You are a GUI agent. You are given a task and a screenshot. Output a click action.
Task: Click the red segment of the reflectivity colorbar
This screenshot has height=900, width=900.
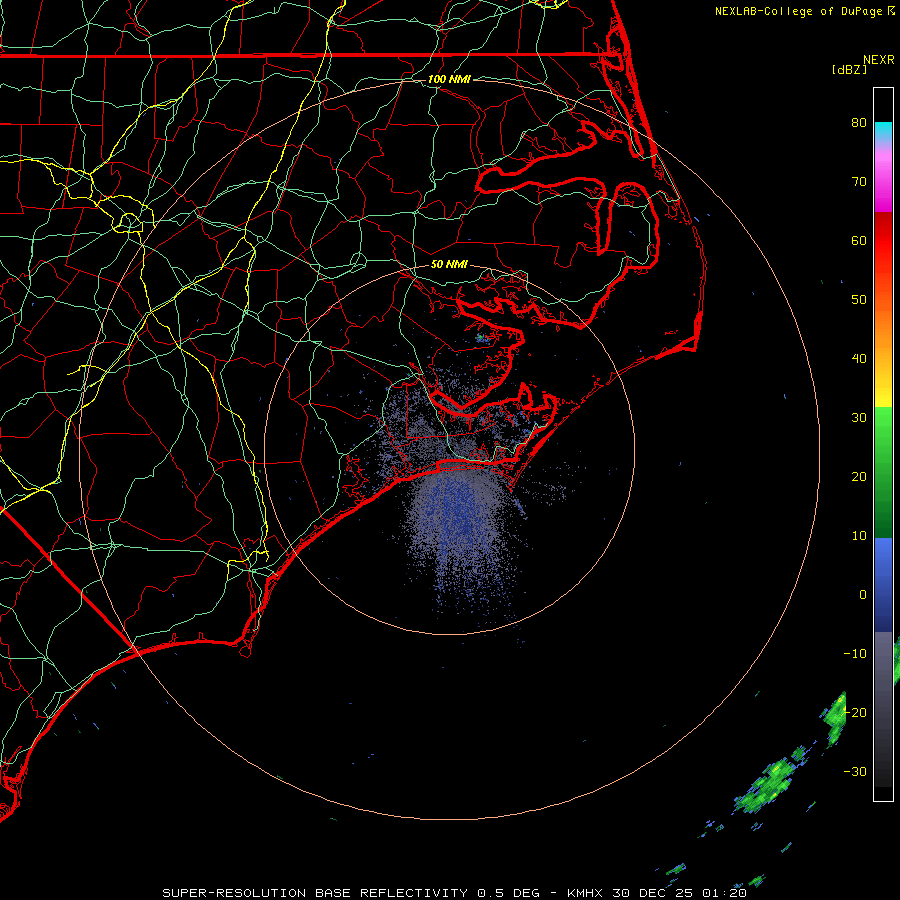883,241
